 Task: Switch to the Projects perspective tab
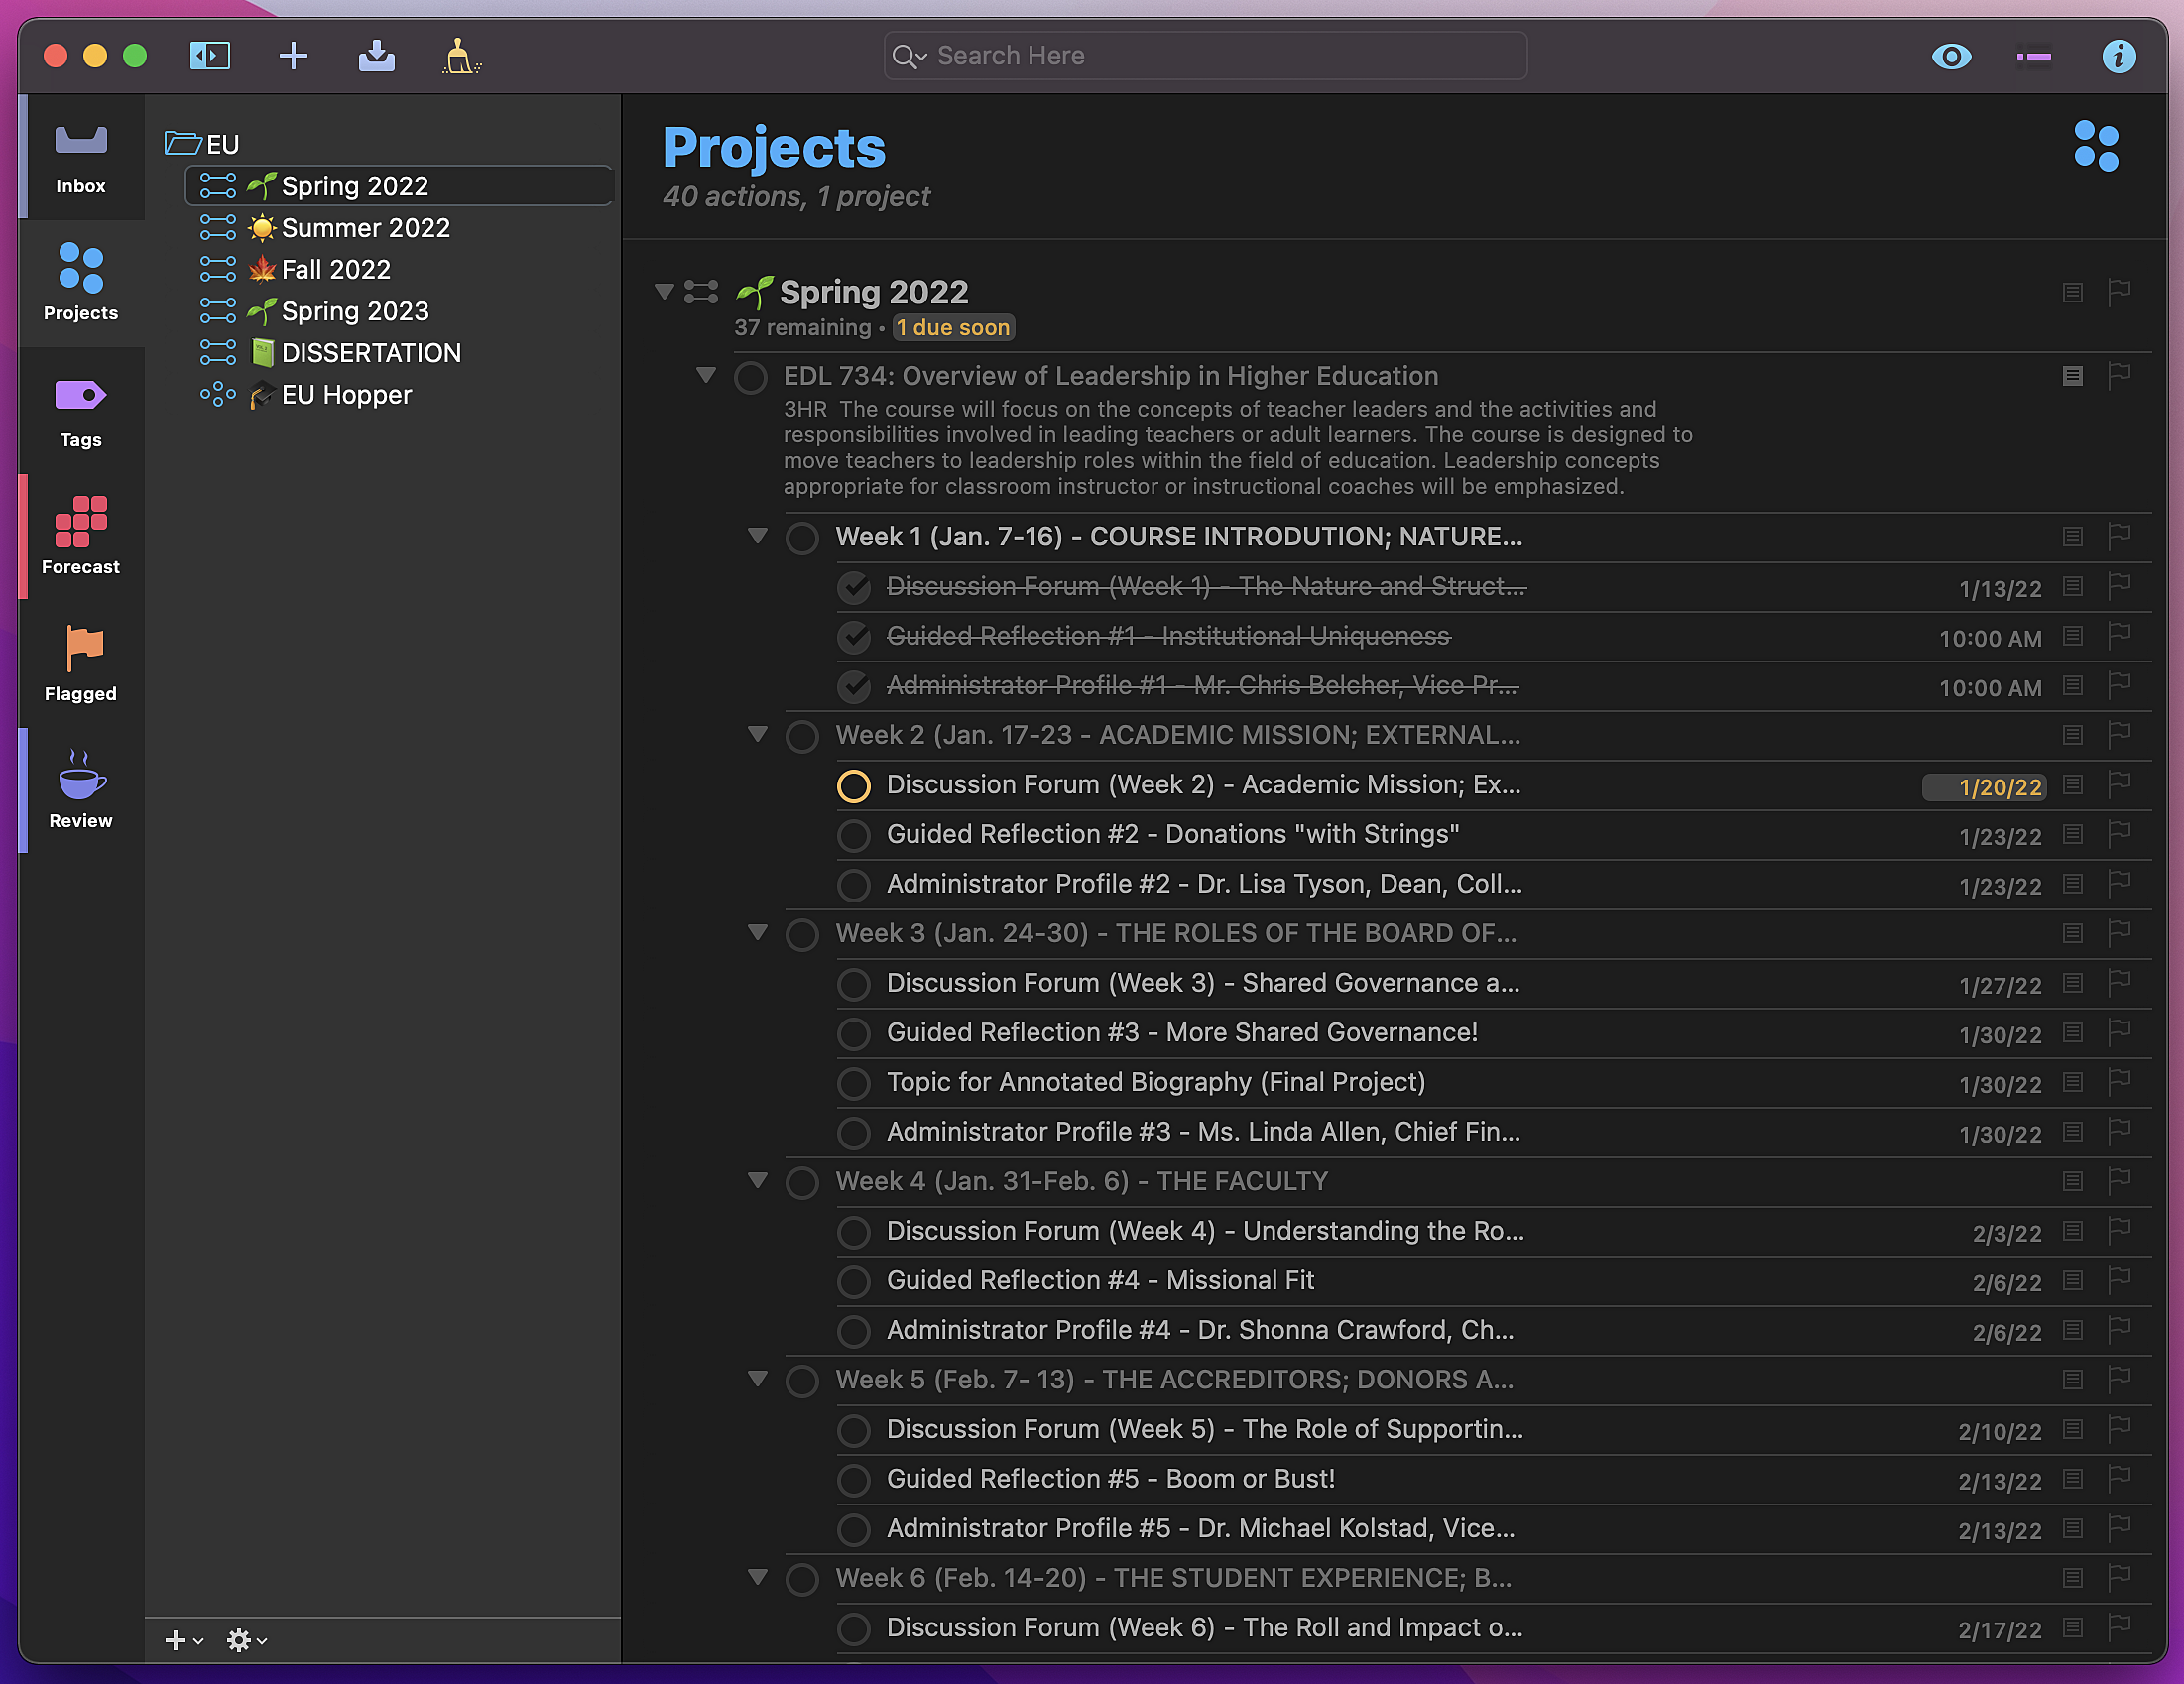click(81, 283)
